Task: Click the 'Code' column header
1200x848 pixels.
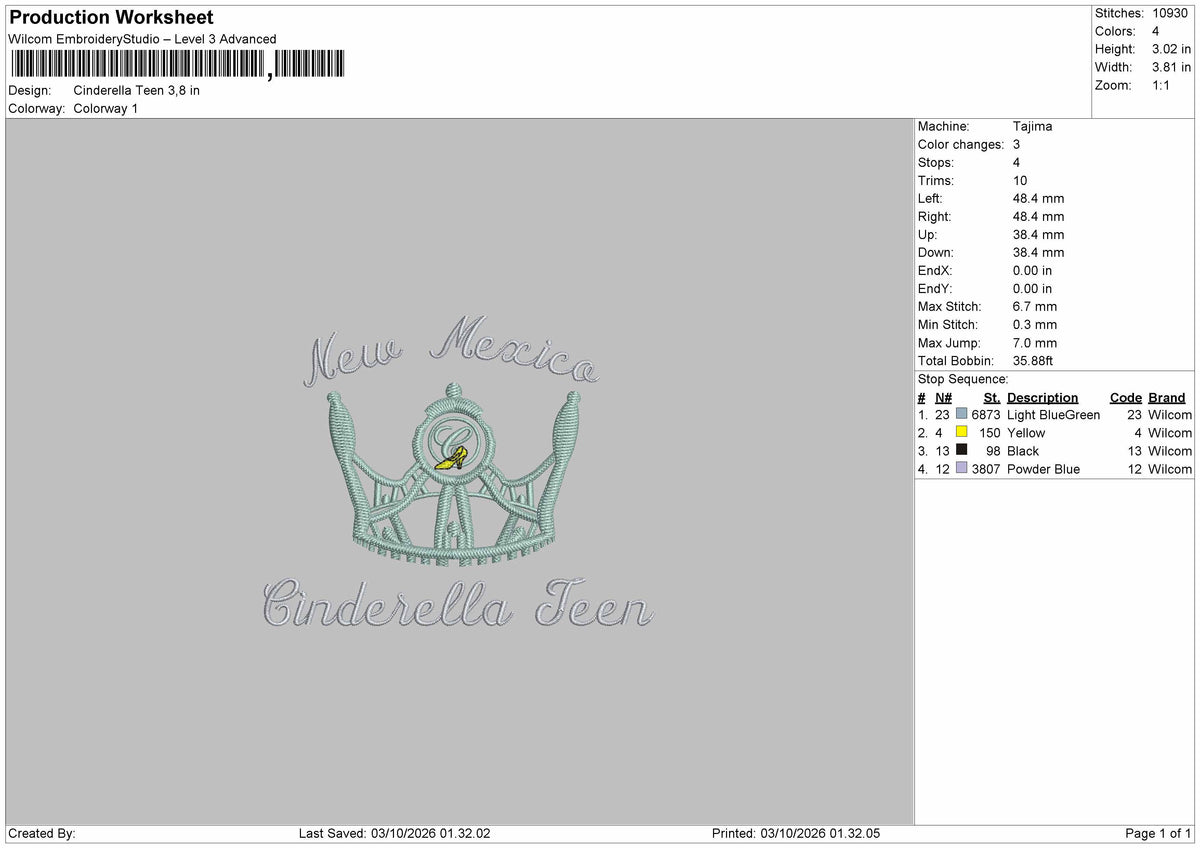Action: tap(1126, 397)
